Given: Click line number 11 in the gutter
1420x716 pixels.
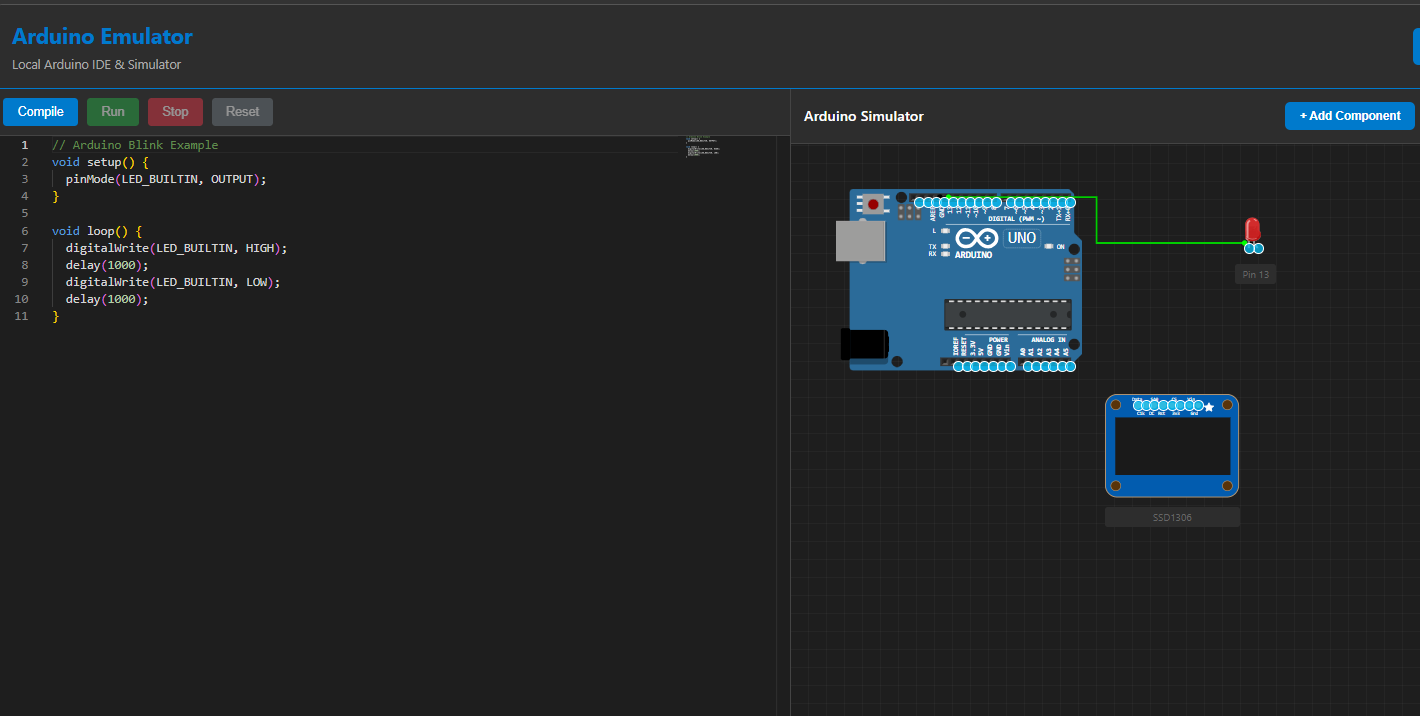Looking at the screenshot, I should point(23,316).
